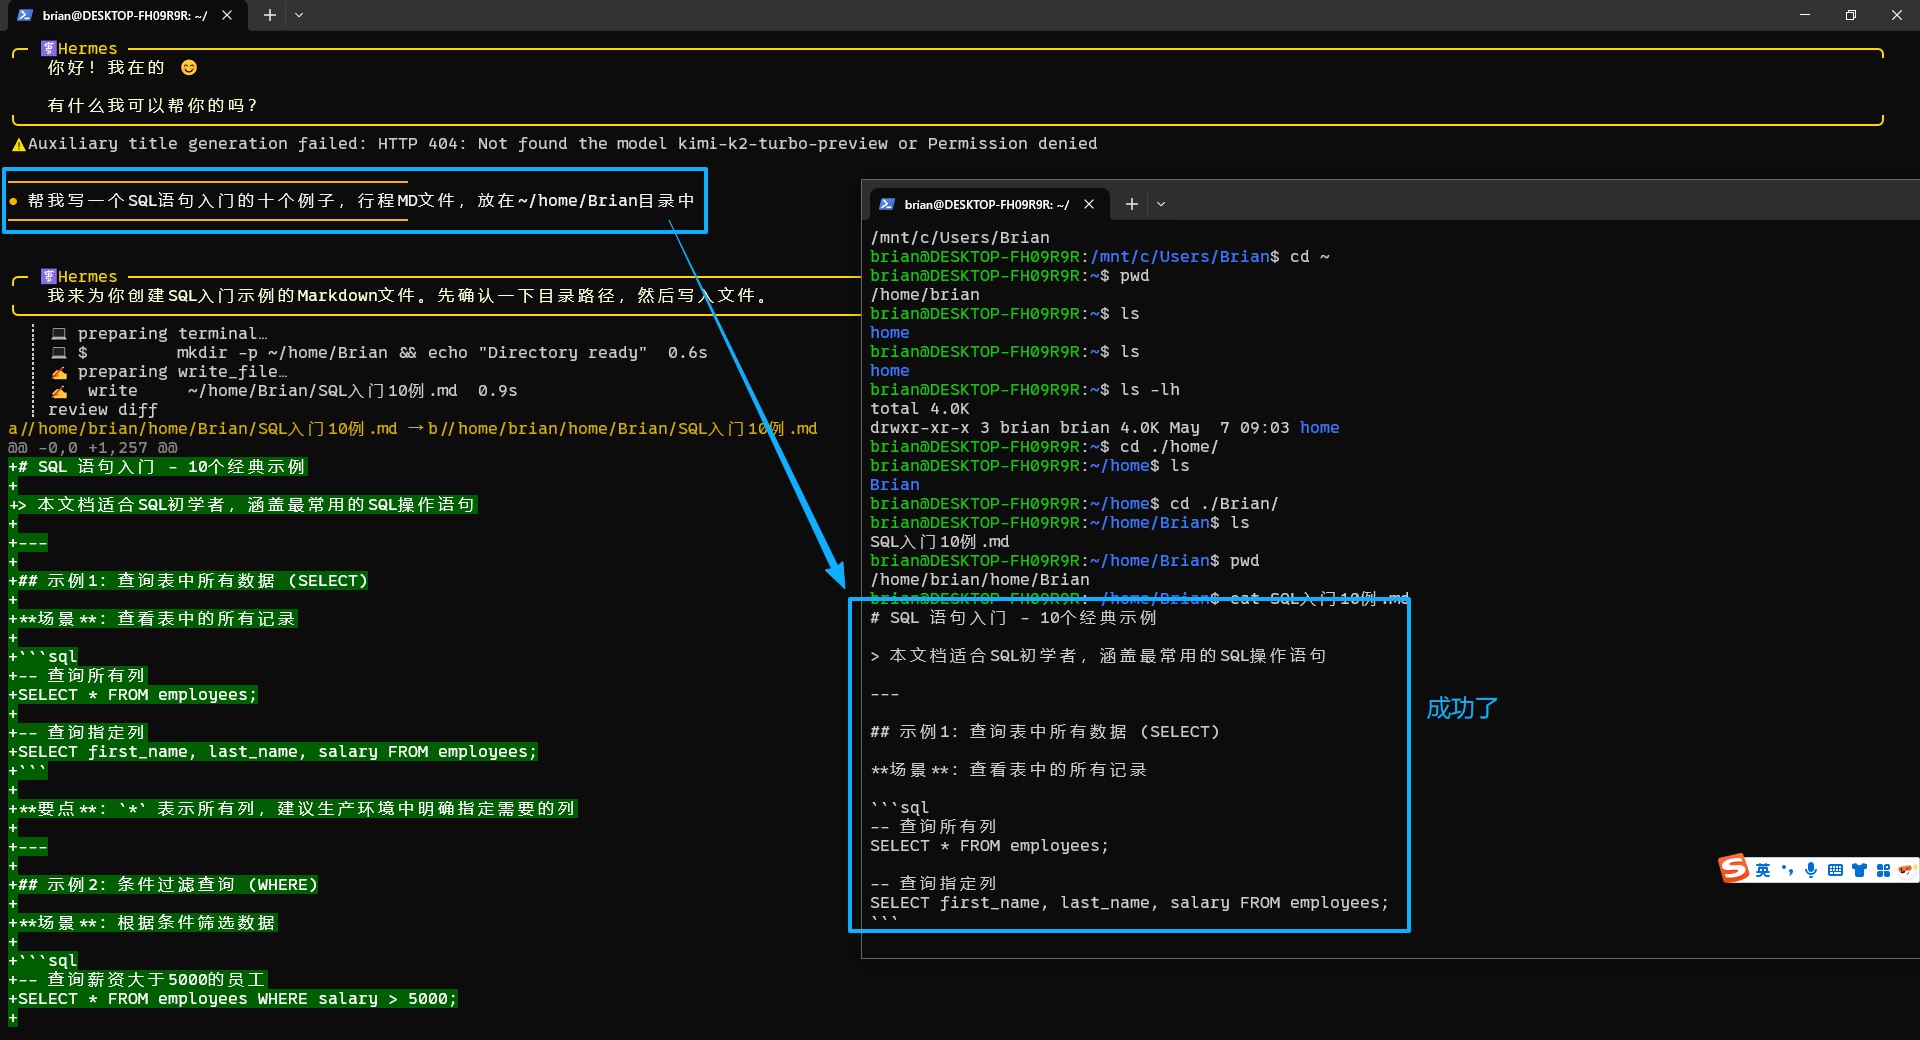Maximize or restore the main terminal window
This screenshot has width=1920, height=1040.
pyautogui.click(x=1851, y=15)
